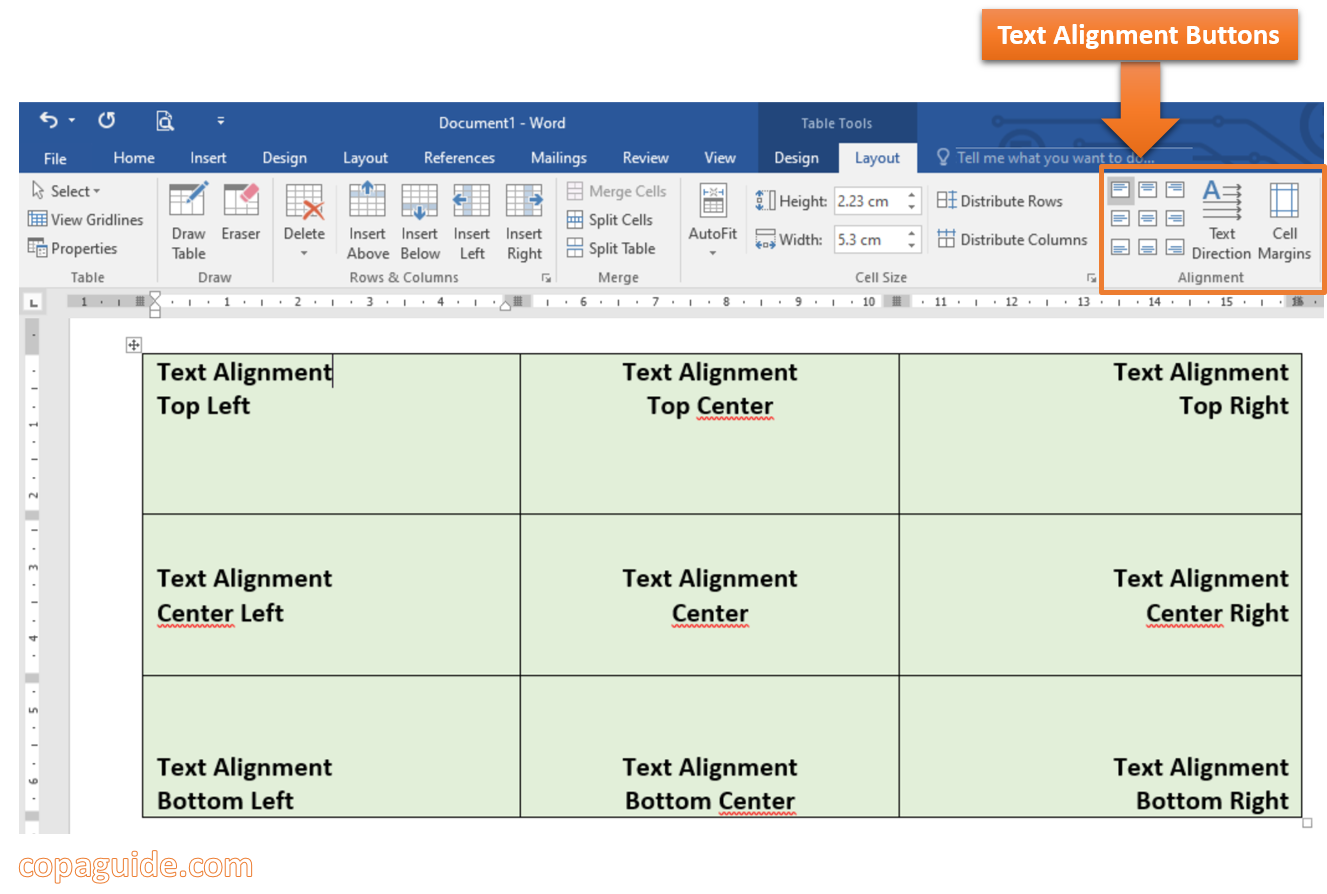Increase Height using the stepper arrow
Screen dimensions: 1327x894
909,194
